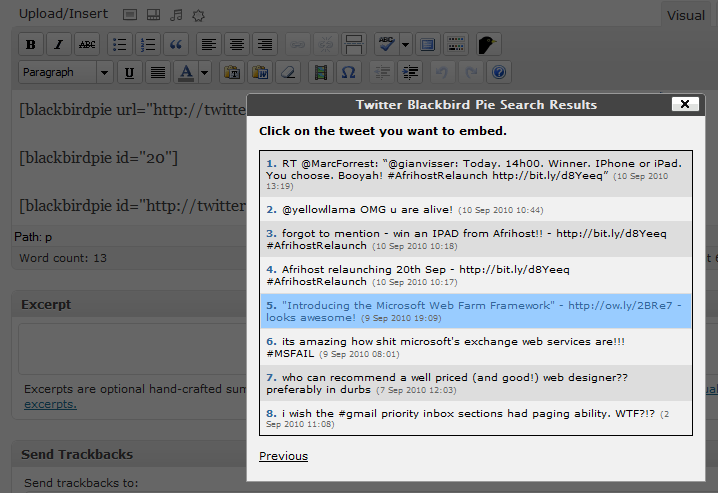Click the Excerpt panel header

pyautogui.click(x=129, y=304)
